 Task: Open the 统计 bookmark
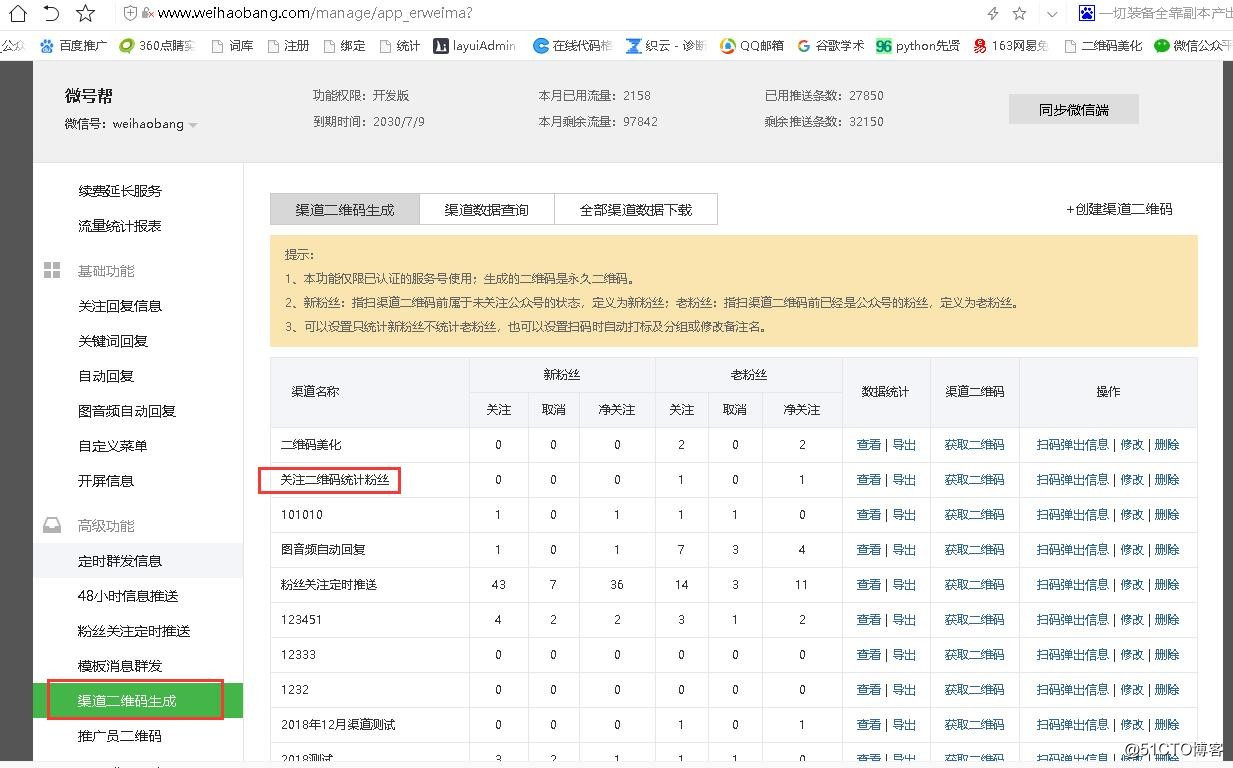pos(399,45)
